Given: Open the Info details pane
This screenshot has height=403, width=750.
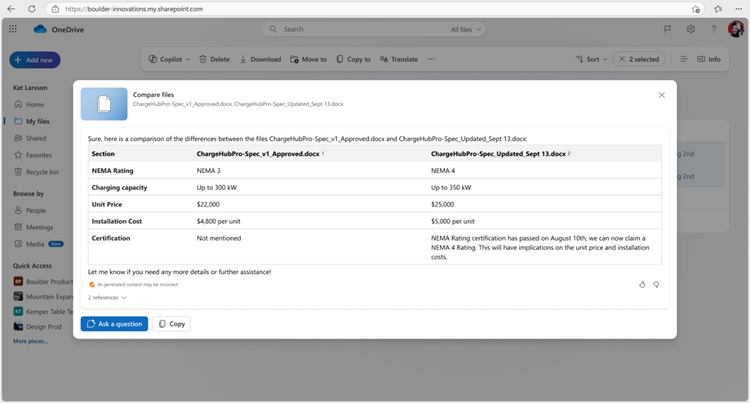Looking at the screenshot, I should point(709,59).
